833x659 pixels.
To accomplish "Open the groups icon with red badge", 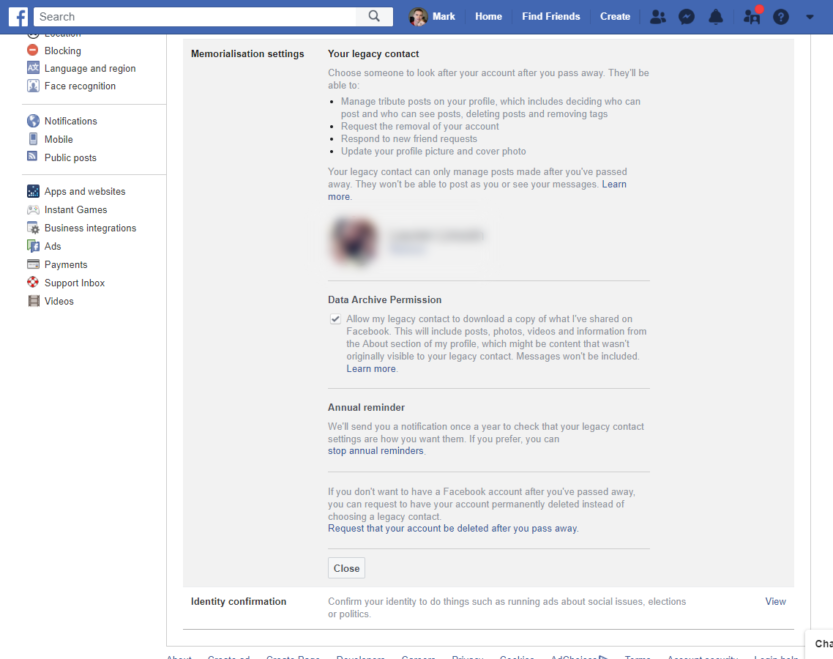I will [x=752, y=16].
